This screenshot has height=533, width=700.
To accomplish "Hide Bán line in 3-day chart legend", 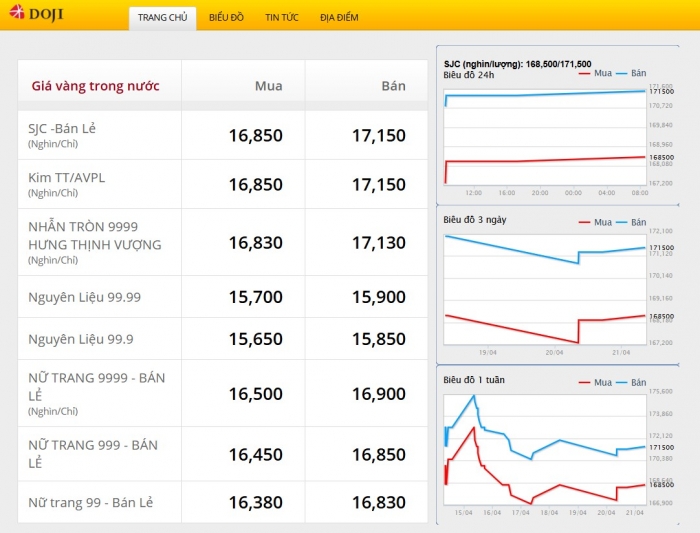I will [632, 222].
